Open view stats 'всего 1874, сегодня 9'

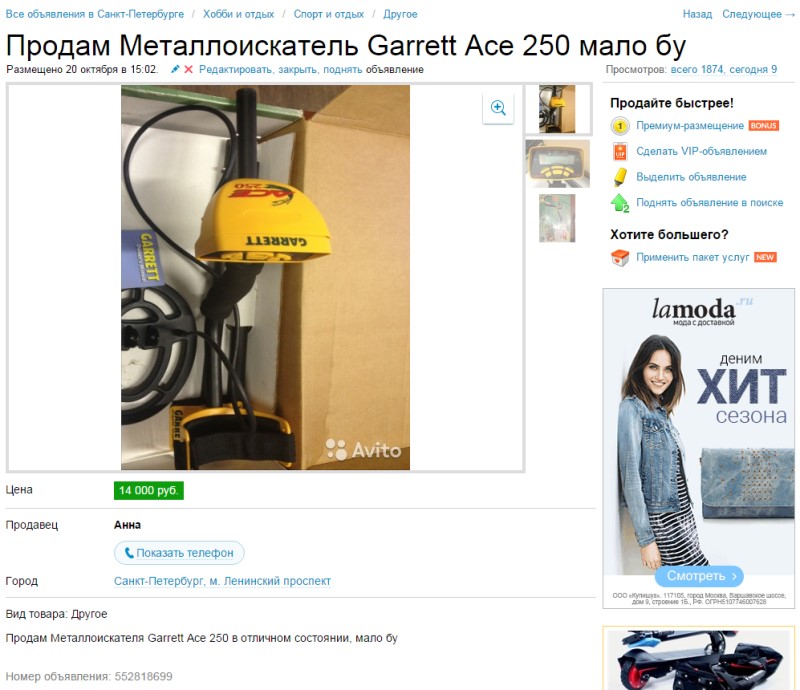(x=723, y=69)
